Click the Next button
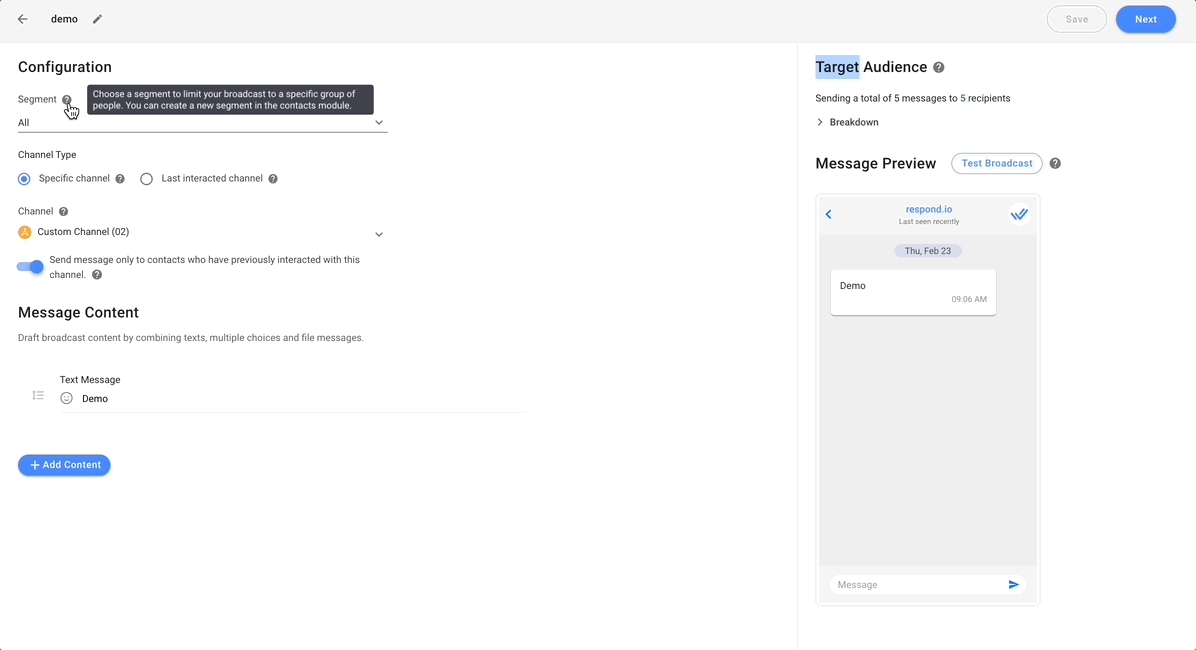 click(1145, 19)
